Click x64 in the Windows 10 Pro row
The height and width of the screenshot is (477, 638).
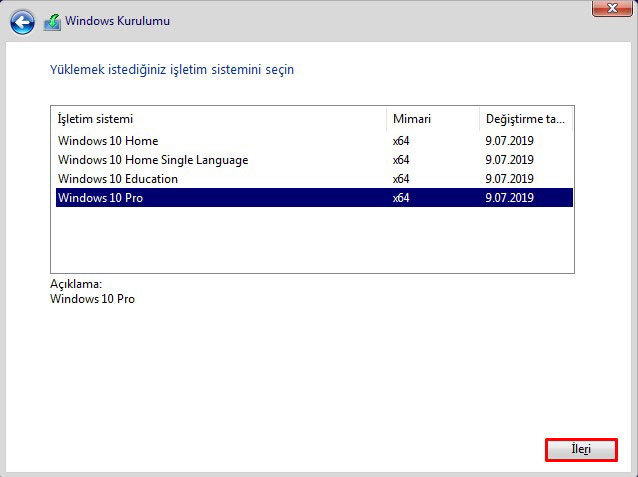tap(401, 198)
